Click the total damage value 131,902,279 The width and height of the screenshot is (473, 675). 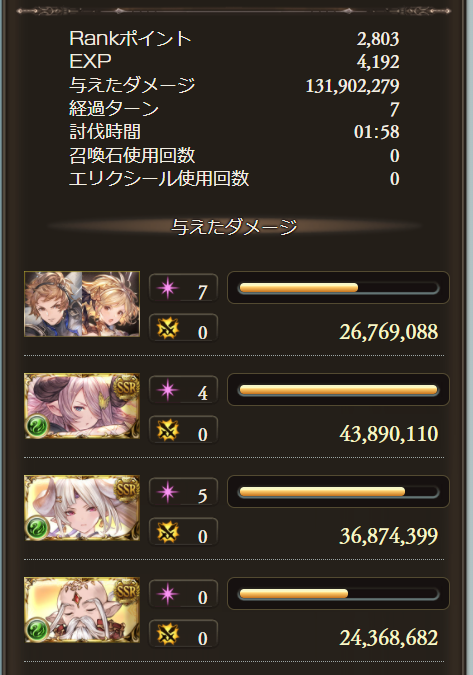[352, 86]
